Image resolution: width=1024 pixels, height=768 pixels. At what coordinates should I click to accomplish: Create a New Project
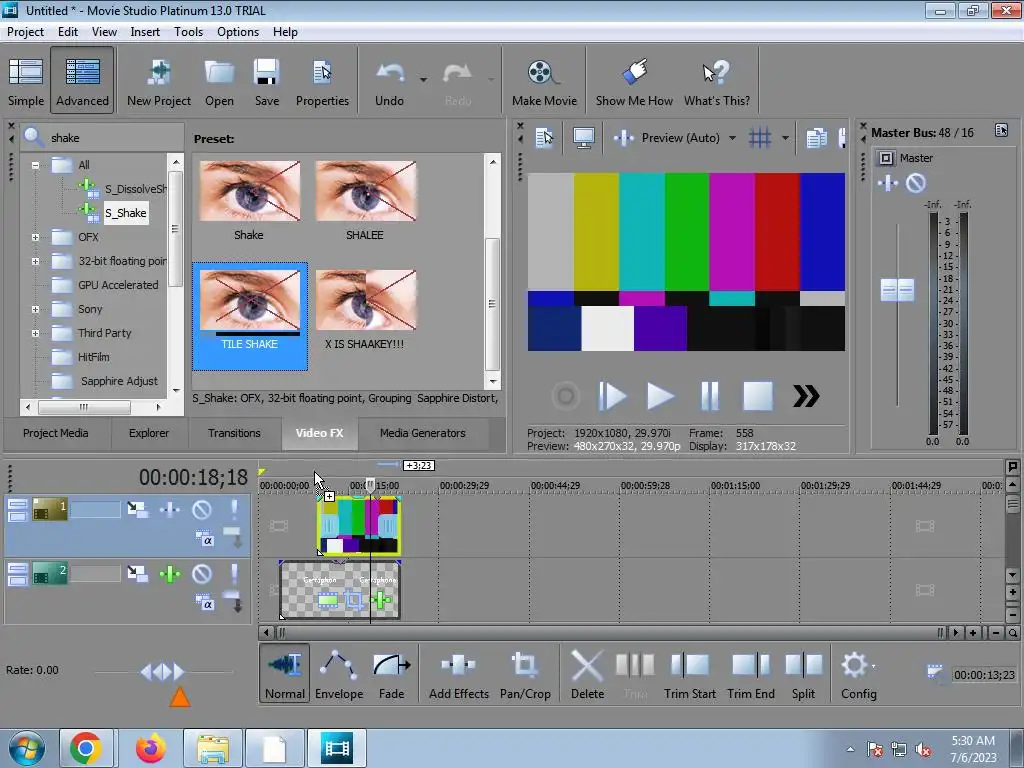(x=159, y=82)
